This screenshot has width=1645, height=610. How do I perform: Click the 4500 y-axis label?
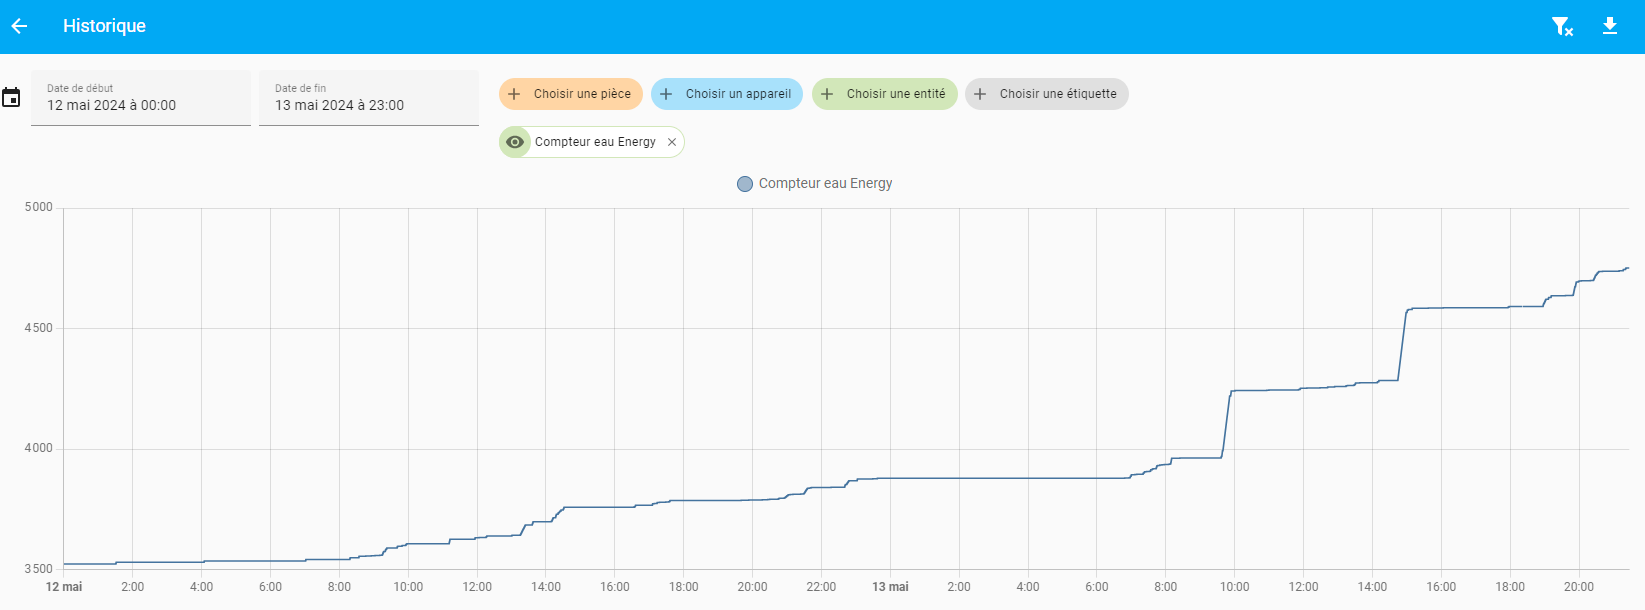(x=39, y=328)
